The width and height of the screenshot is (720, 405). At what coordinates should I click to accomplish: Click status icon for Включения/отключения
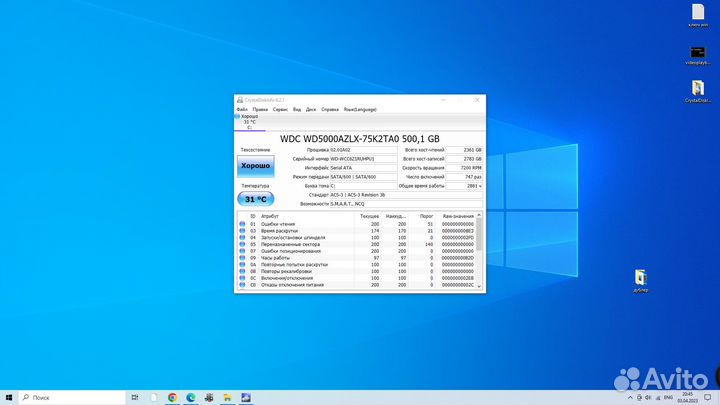242,278
